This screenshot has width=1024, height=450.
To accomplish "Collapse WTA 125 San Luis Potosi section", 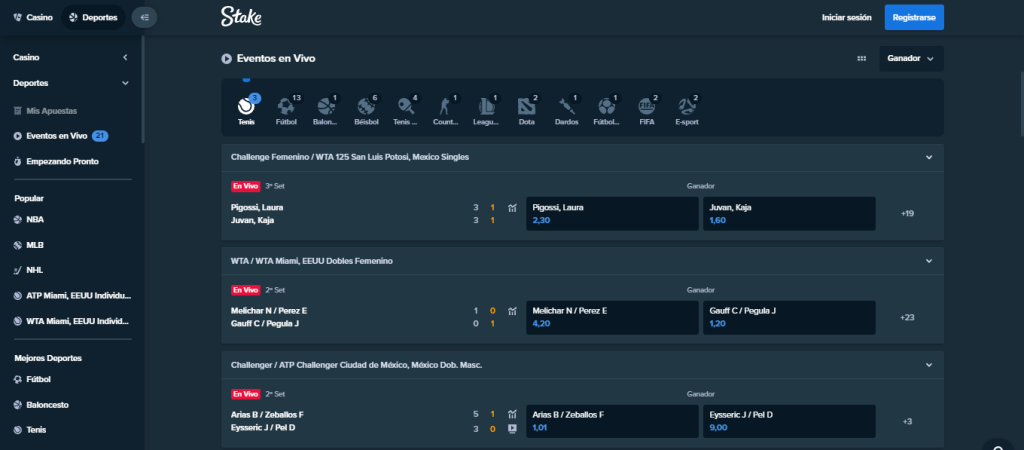I will pos(929,157).
